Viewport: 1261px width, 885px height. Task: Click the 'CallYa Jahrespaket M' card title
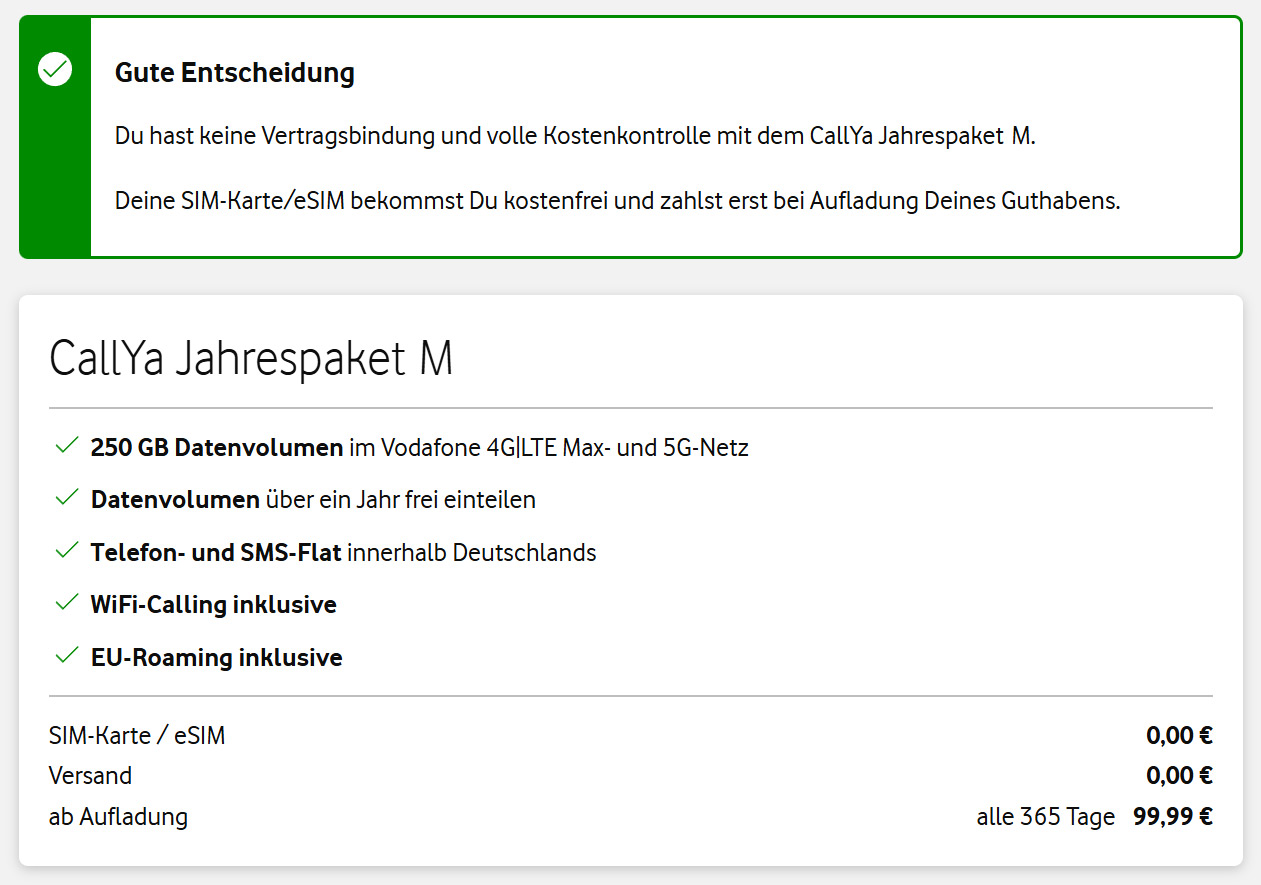[x=251, y=360]
